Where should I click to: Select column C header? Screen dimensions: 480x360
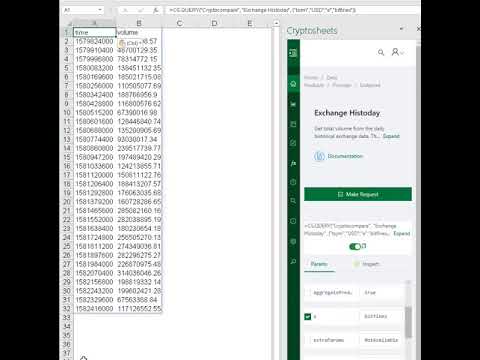[179, 23]
